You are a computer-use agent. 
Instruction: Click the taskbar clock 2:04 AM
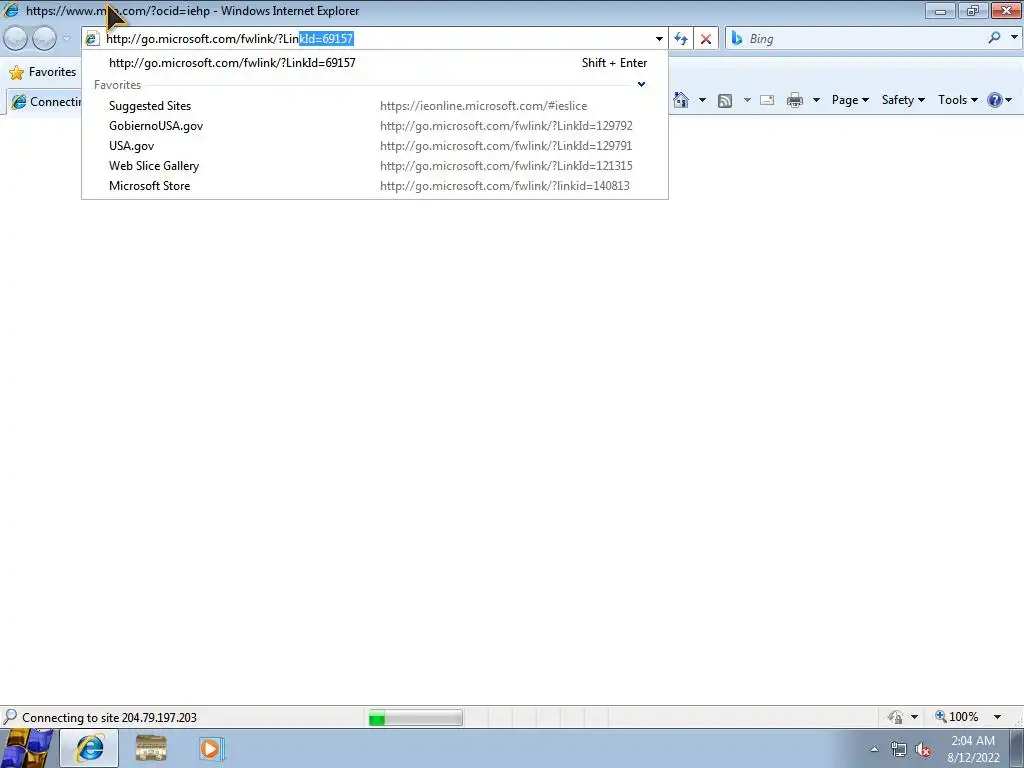pyautogui.click(x=973, y=741)
